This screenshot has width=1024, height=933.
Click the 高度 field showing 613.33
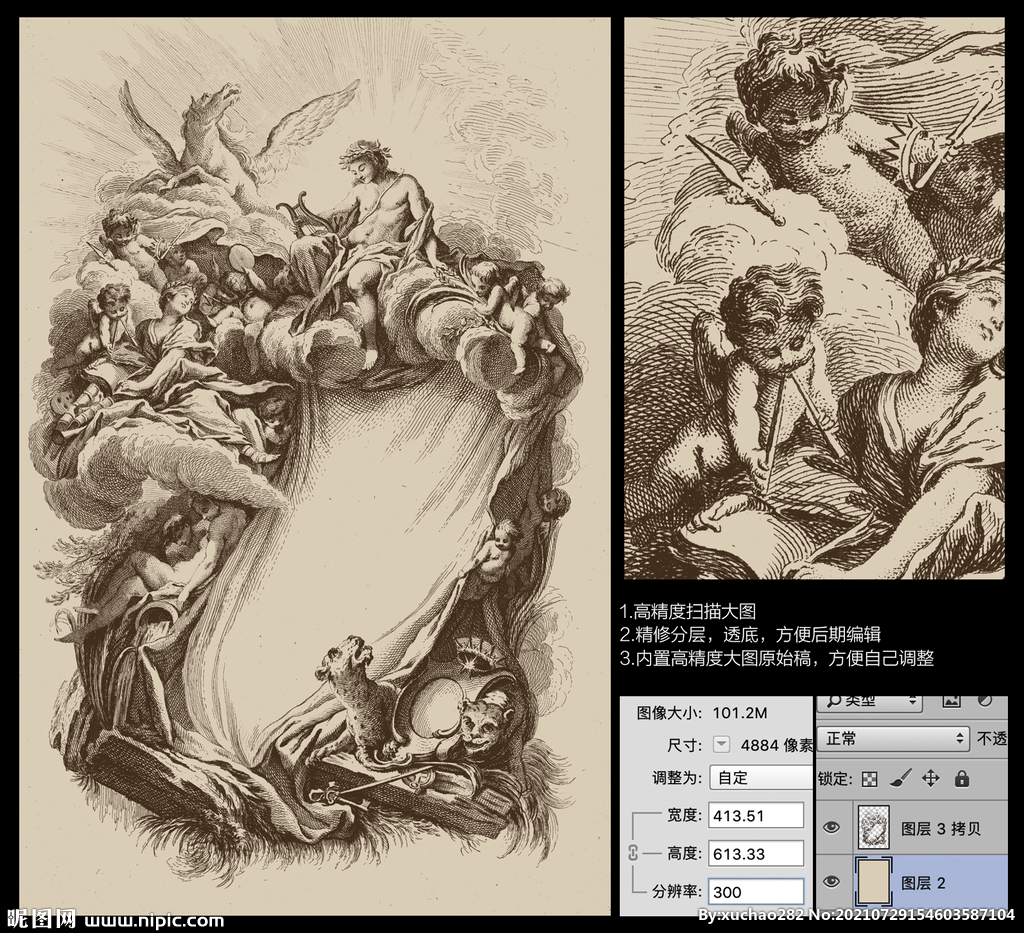coord(756,853)
